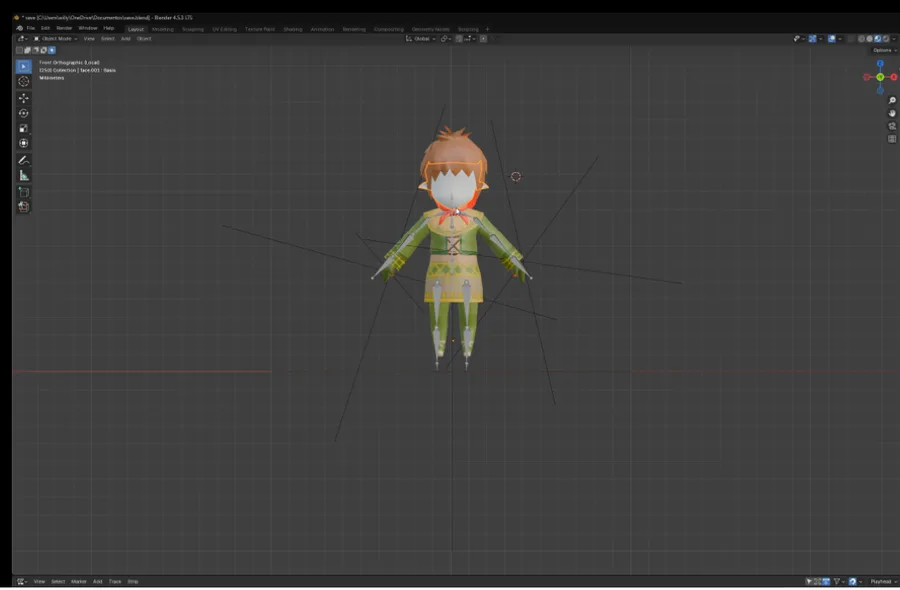The image size is (900, 590).
Task: Click the blue Z axis on gizmo
Action: pyautogui.click(x=880, y=64)
